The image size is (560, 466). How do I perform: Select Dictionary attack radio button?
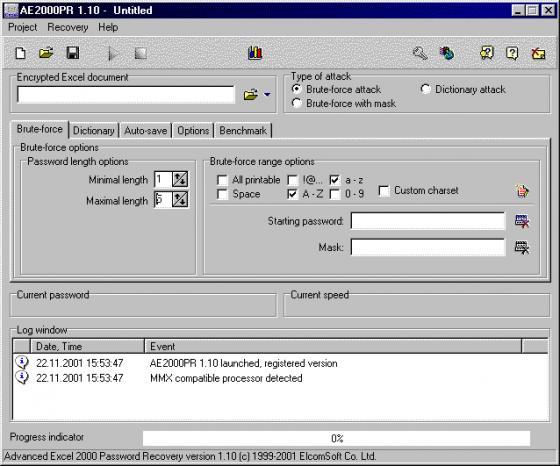[425, 89]
